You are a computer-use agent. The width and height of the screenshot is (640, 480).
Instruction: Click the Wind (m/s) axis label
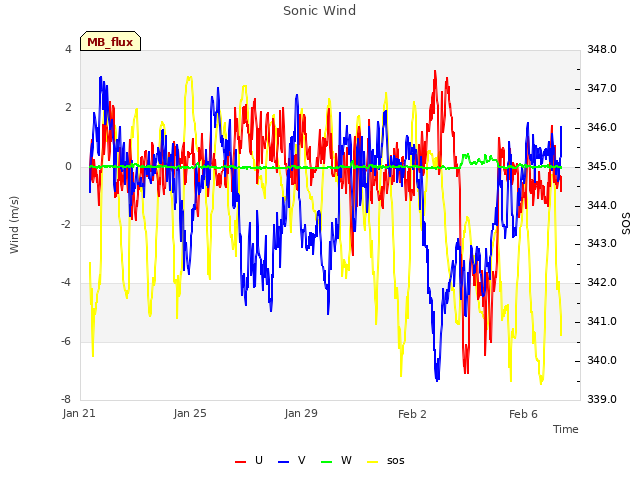[x=14, y=225]
